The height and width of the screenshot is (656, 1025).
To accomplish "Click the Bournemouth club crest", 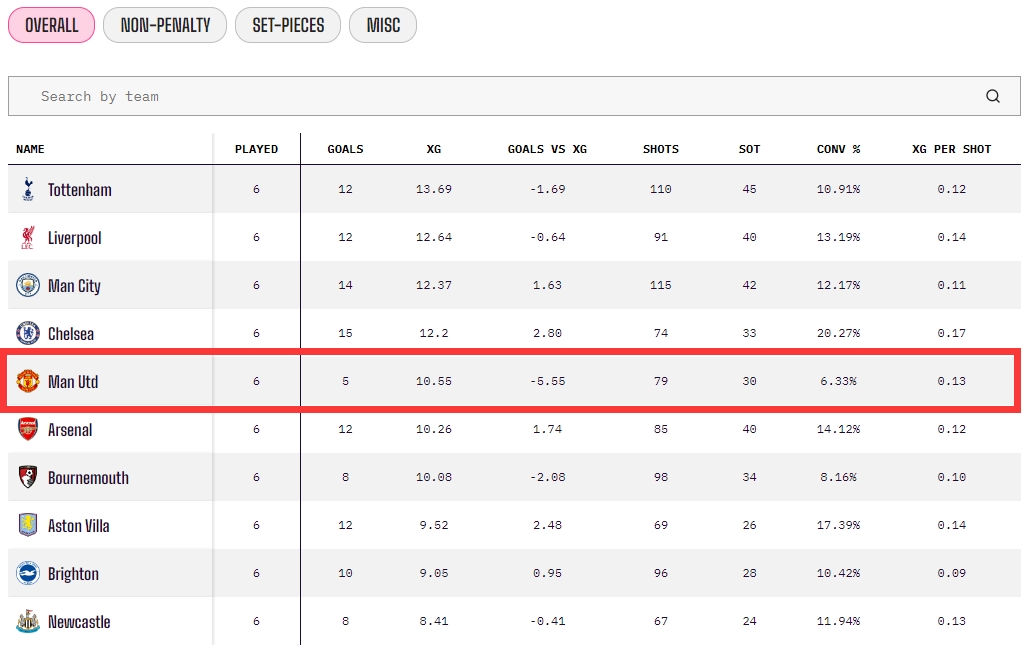I will pyautogui.click(x=27, y=477).
